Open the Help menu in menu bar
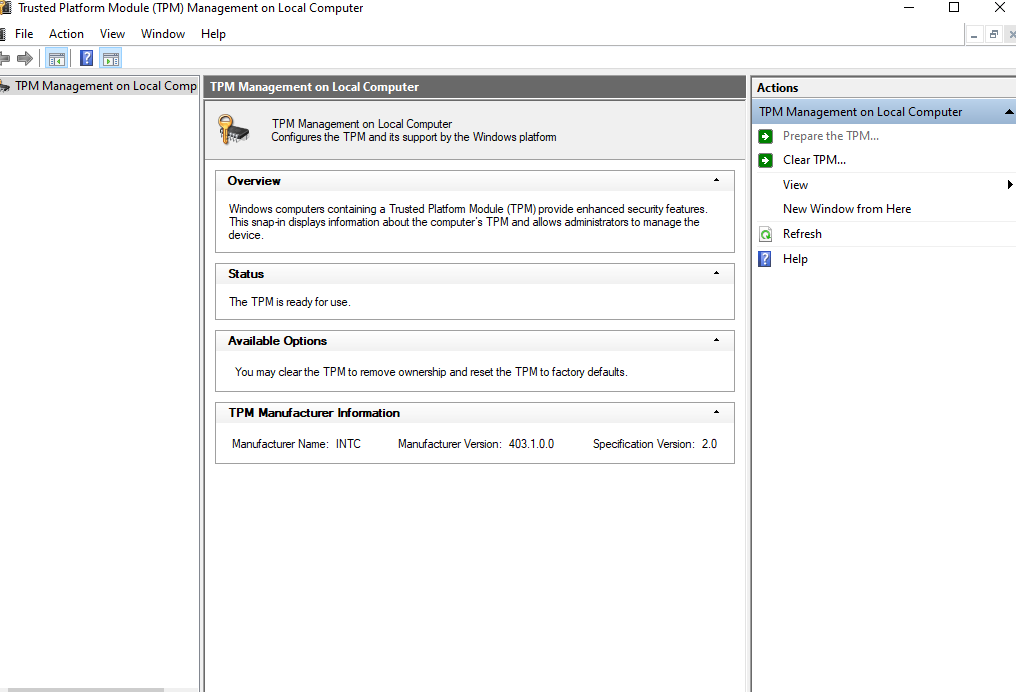Screen dimensions: 1016x692 coord(213,34)
